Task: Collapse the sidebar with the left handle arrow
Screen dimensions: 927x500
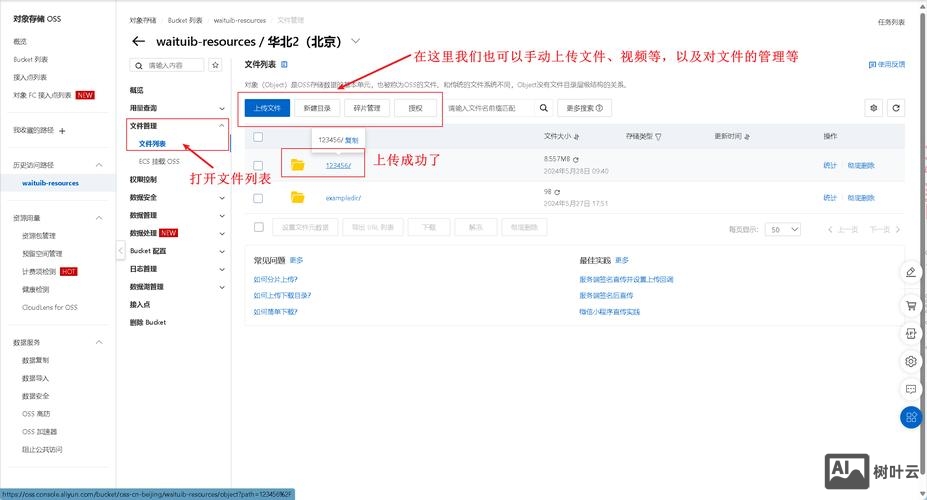Action: 120,251
